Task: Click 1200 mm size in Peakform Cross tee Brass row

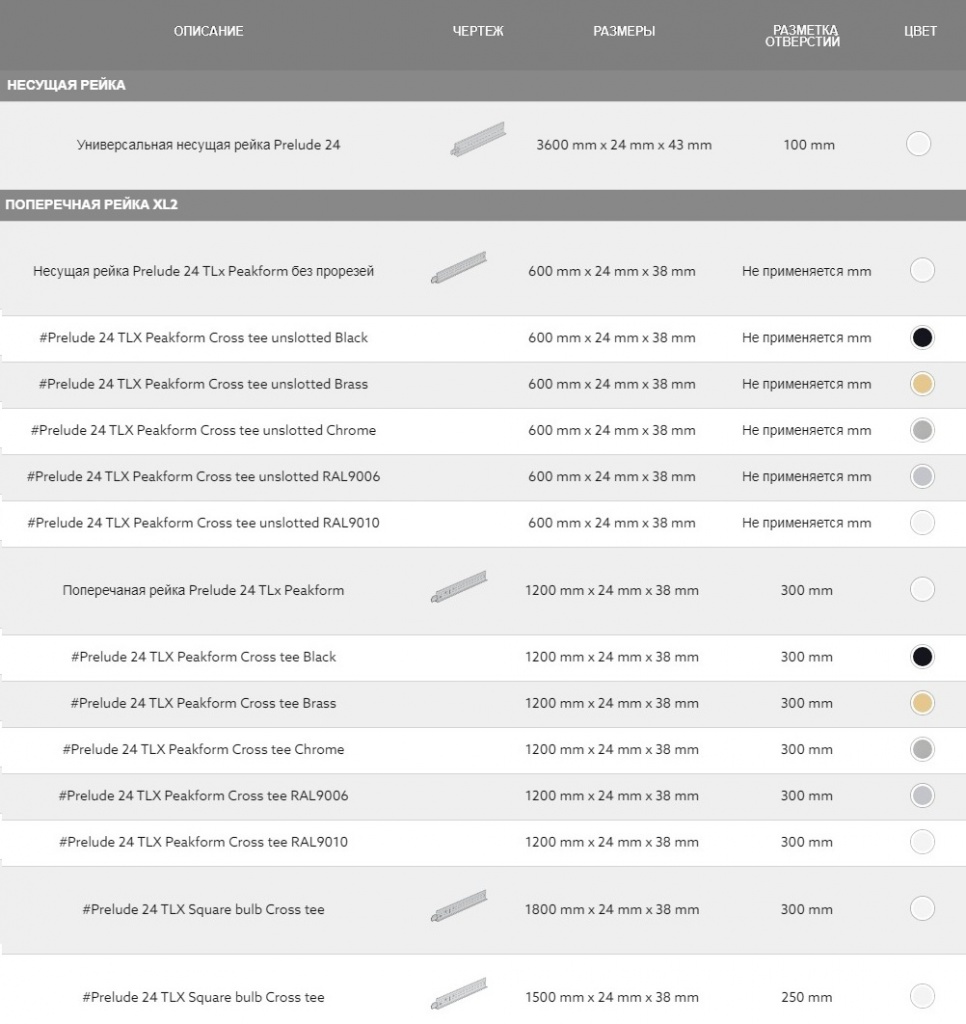Action: pyautogui.click(x=612, y=703)
